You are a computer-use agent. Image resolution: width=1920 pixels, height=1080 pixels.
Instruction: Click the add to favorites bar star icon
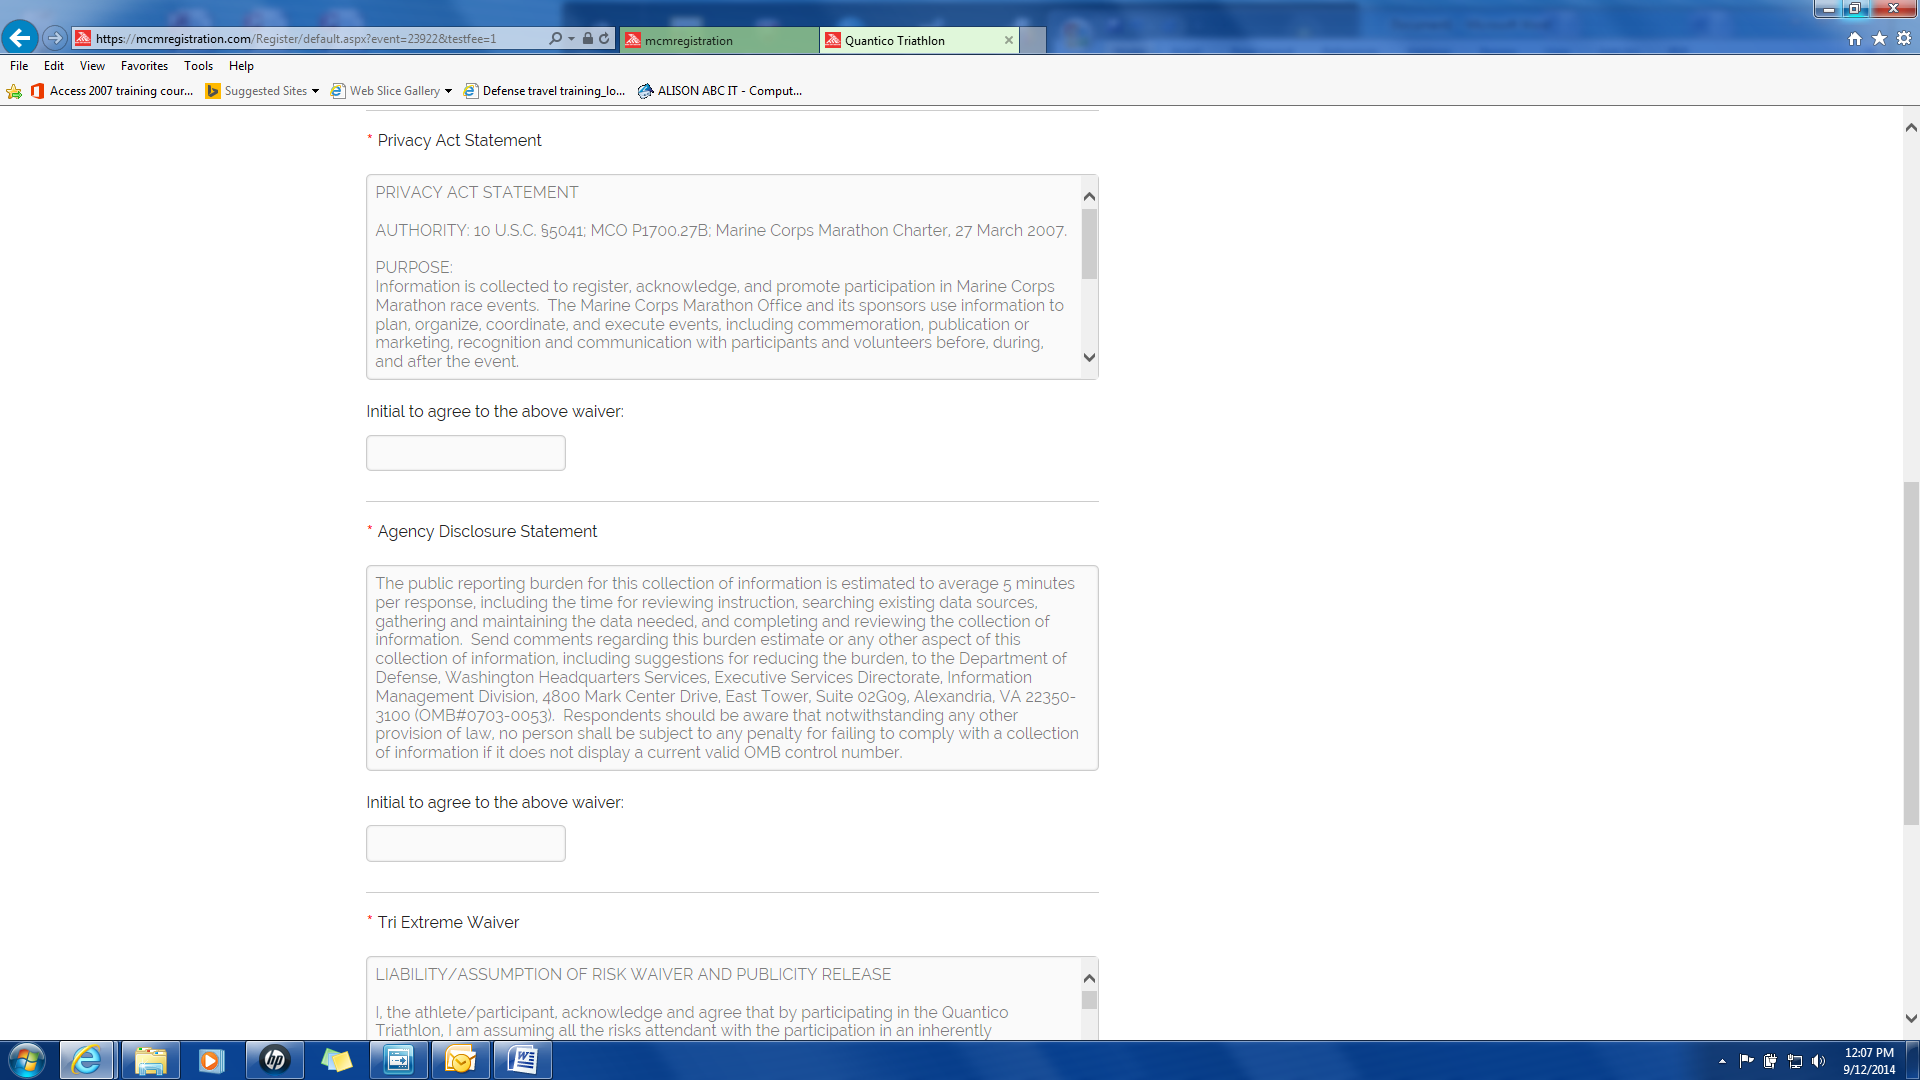tap(14, 91)
